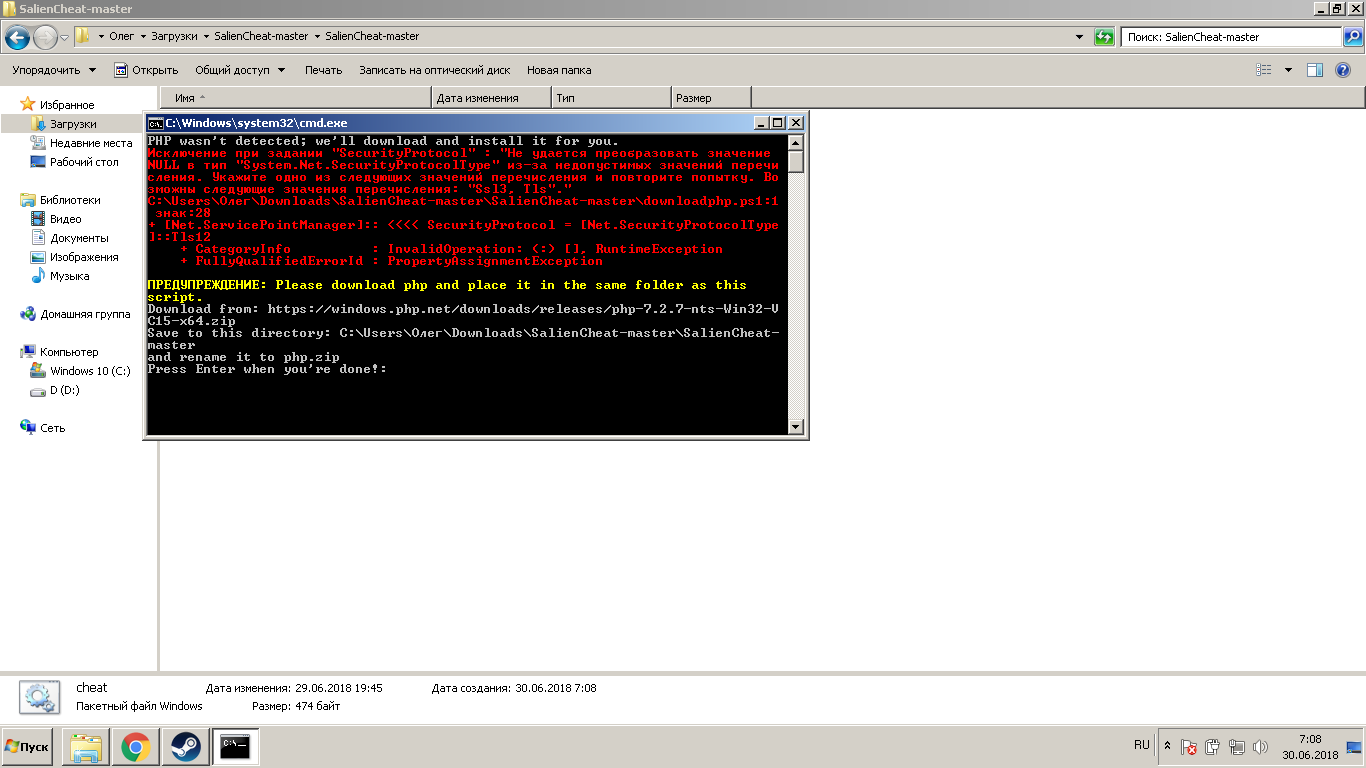This screenshot has width=1366, height=768.
Task: Click the RU language indicator
Action: pyautogui.click(x=1142, y=745)
